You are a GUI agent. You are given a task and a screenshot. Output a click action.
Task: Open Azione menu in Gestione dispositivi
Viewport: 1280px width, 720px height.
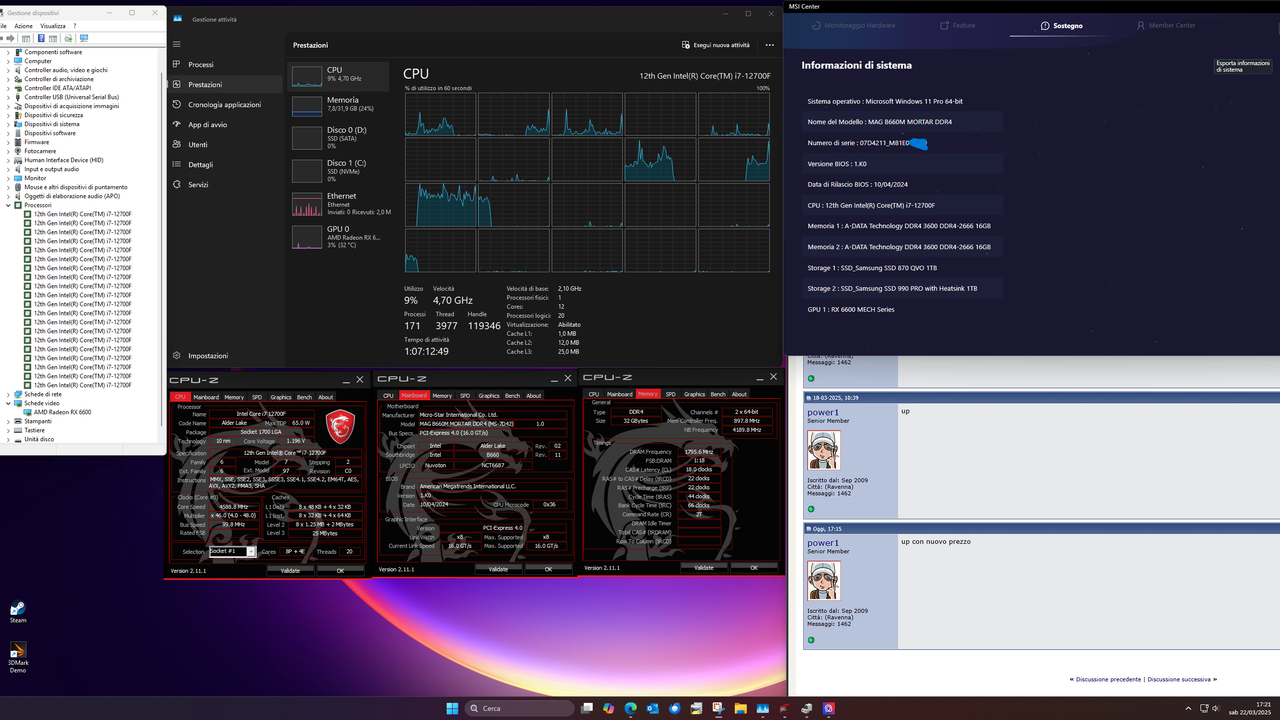(23, 26)
